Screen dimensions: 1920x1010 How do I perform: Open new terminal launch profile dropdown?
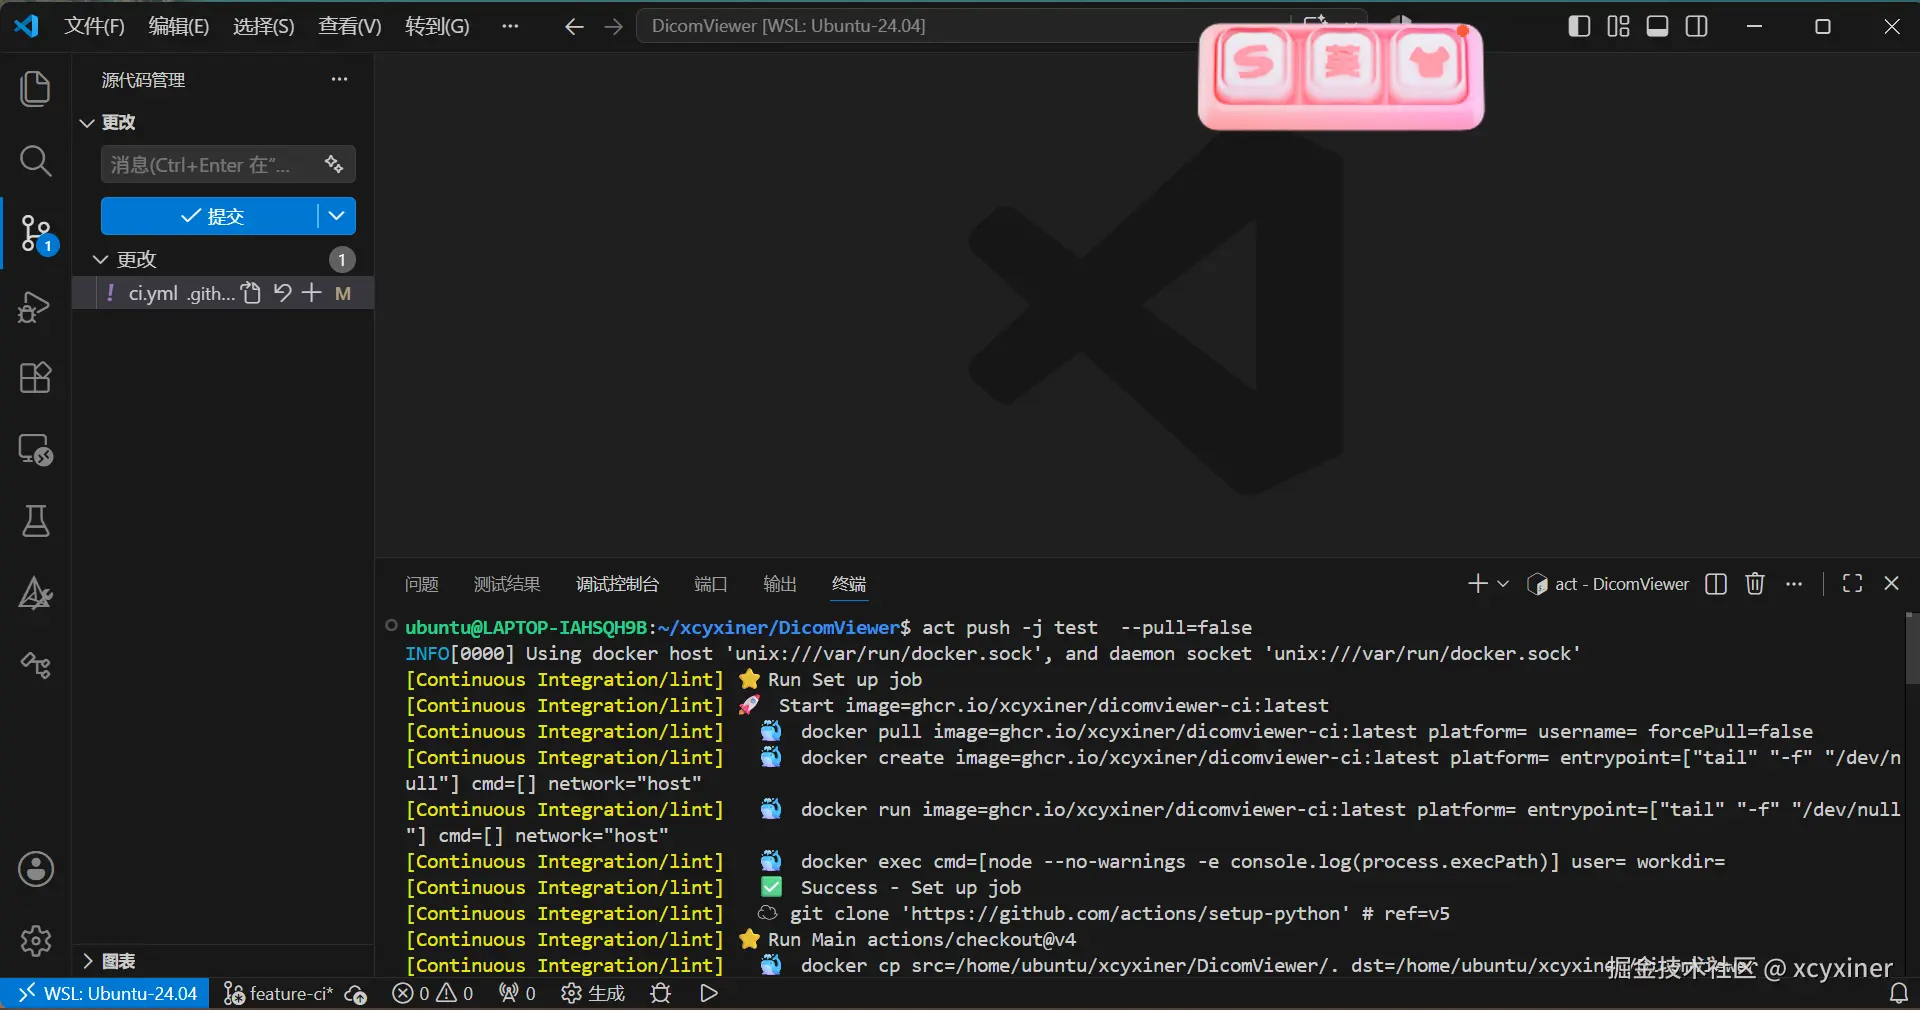pos(1502,584)
